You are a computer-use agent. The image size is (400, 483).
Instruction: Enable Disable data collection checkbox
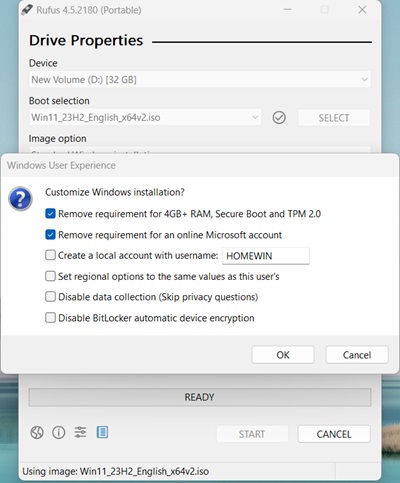coord(50,297)
